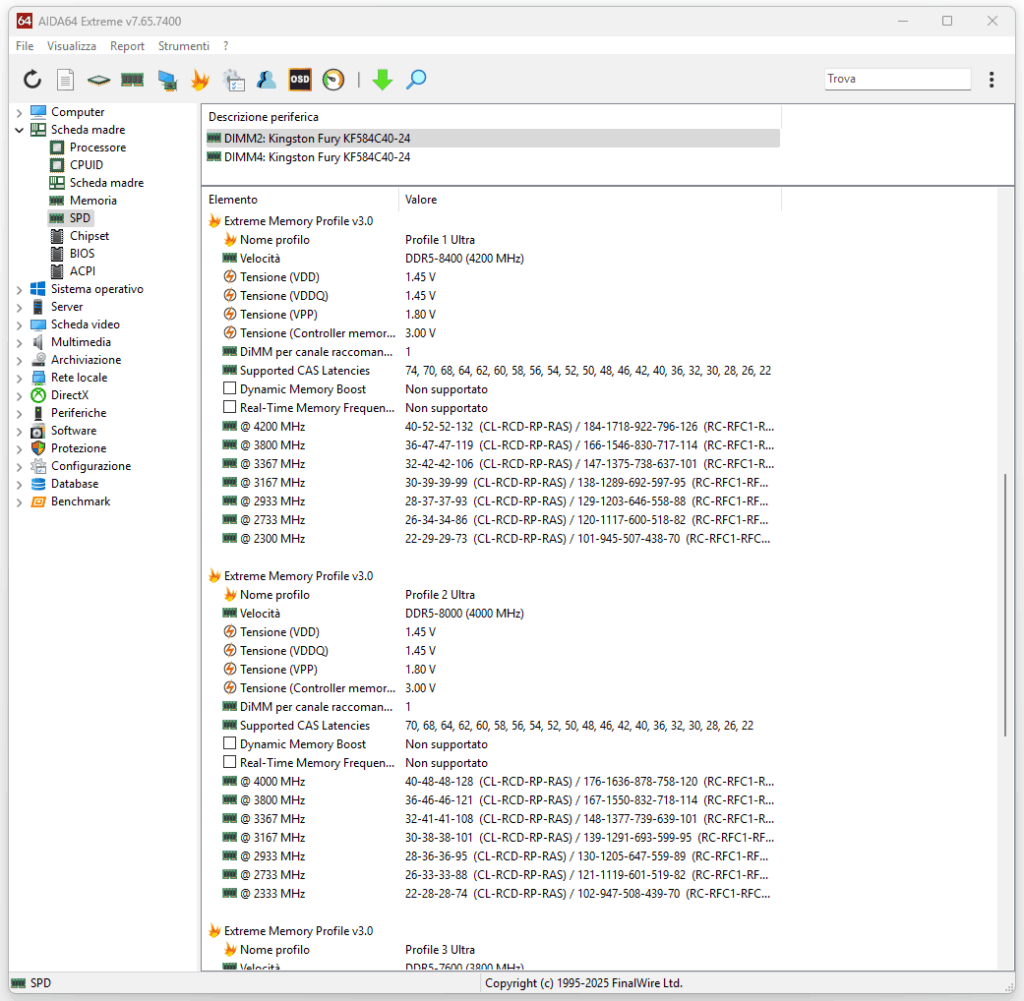Expand the Periferiche node arrow
1024x1001 pixels.
pos(19,413)
